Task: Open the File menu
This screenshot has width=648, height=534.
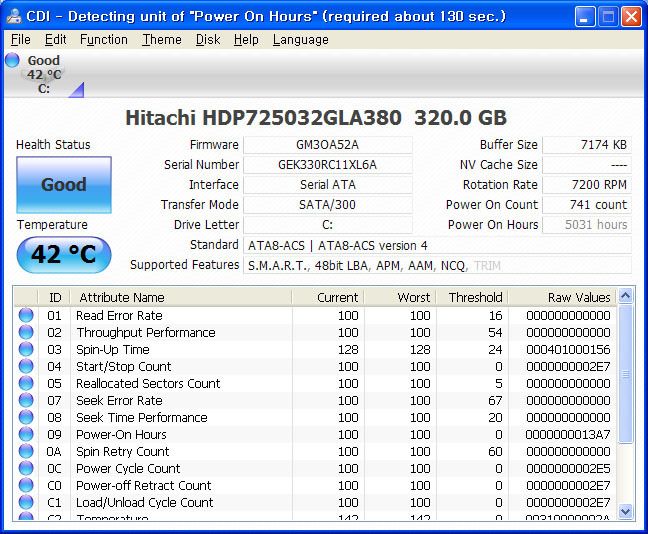Action: [x=21, y=40]
